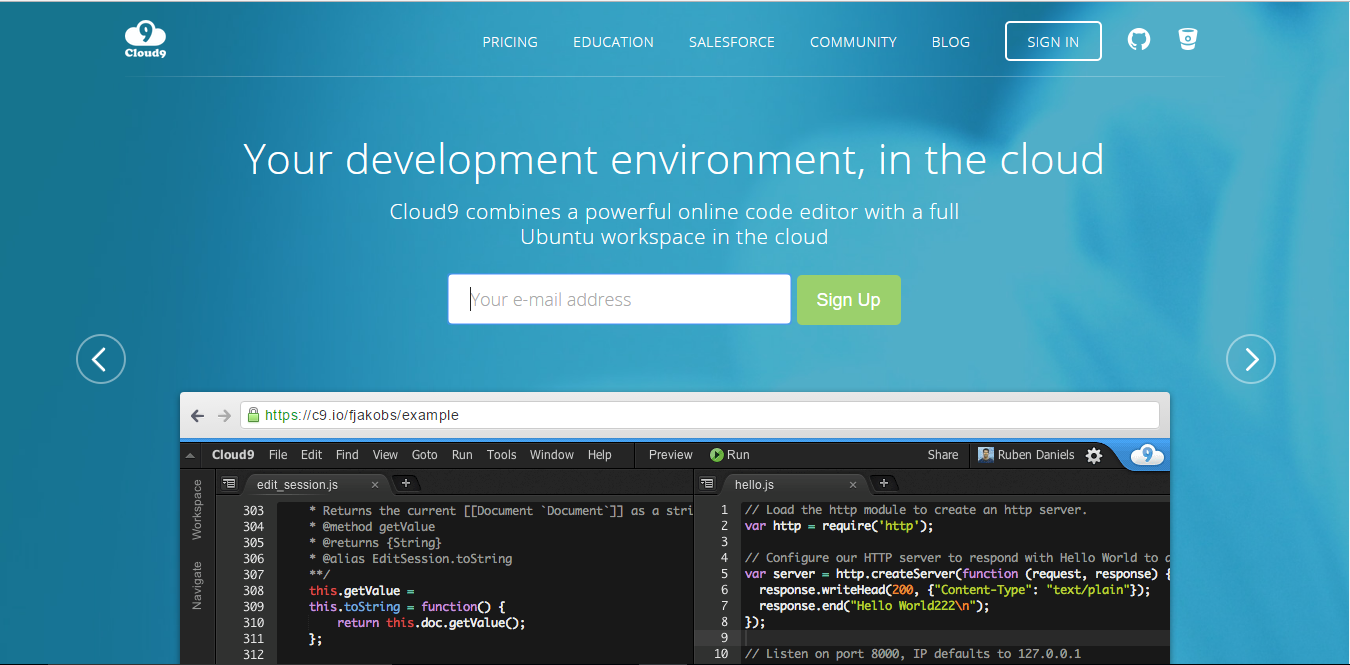Open the GitHub icon link
This screenshot has height=665, width=1350.
(1139, 40)
